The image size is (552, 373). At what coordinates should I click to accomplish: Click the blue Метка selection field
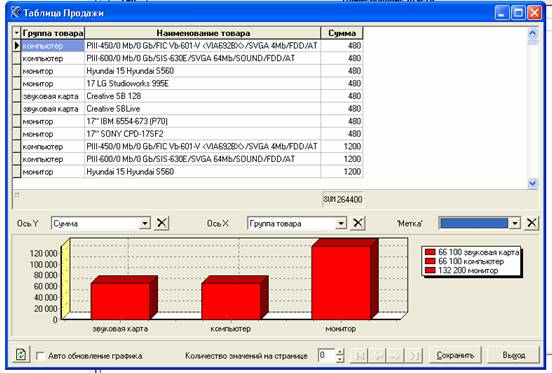click(x=474, y=223)
